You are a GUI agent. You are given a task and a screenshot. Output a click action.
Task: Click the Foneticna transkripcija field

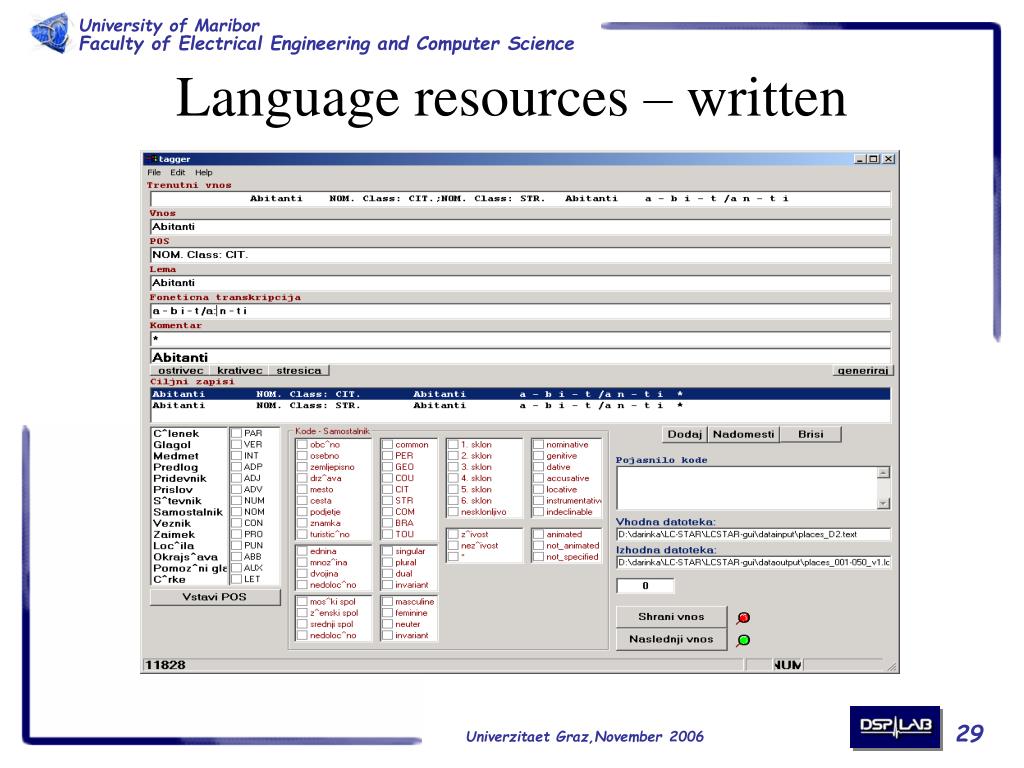(x=520, y=311)
